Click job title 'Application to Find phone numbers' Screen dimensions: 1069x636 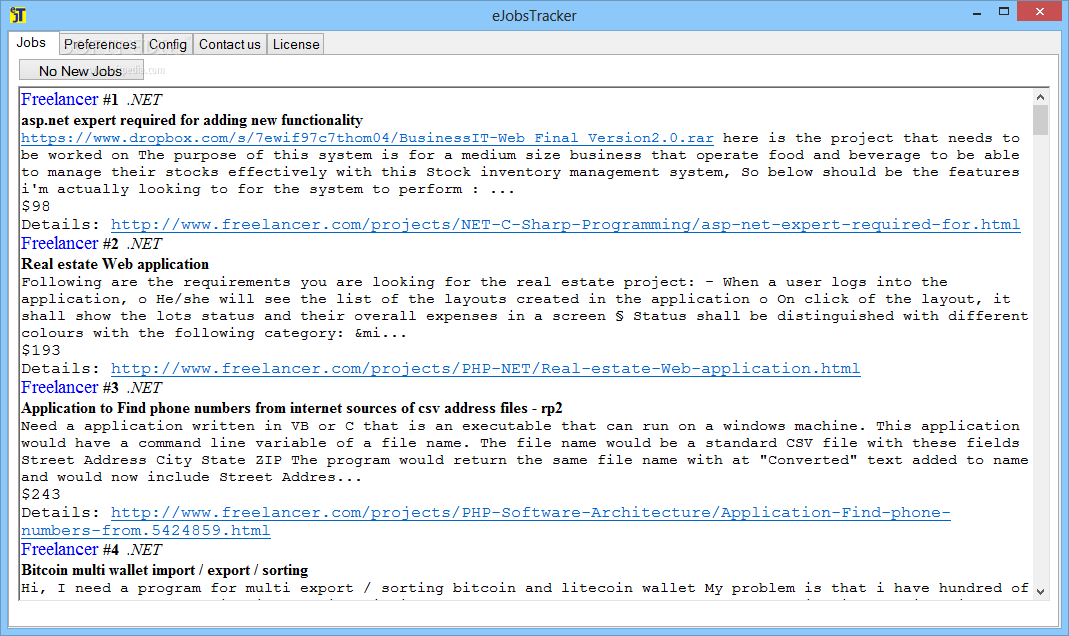click(x=292, y=408)
